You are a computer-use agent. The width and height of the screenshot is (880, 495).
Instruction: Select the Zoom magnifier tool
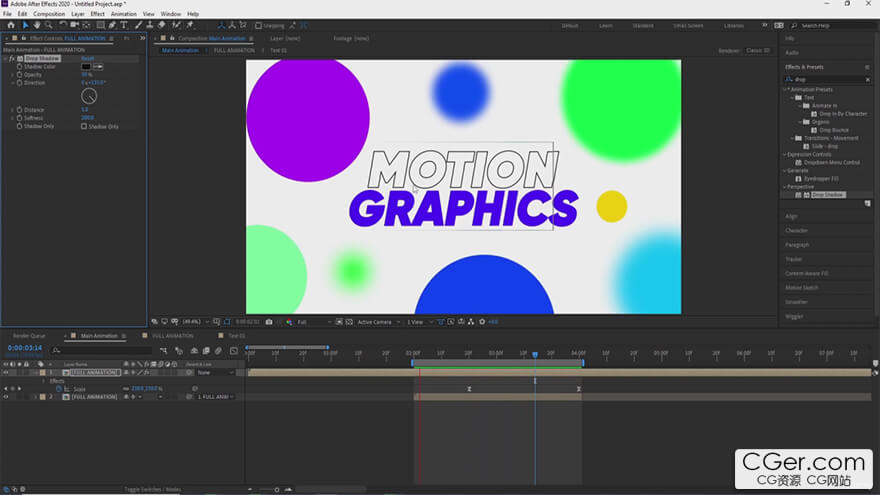(49, 25)
